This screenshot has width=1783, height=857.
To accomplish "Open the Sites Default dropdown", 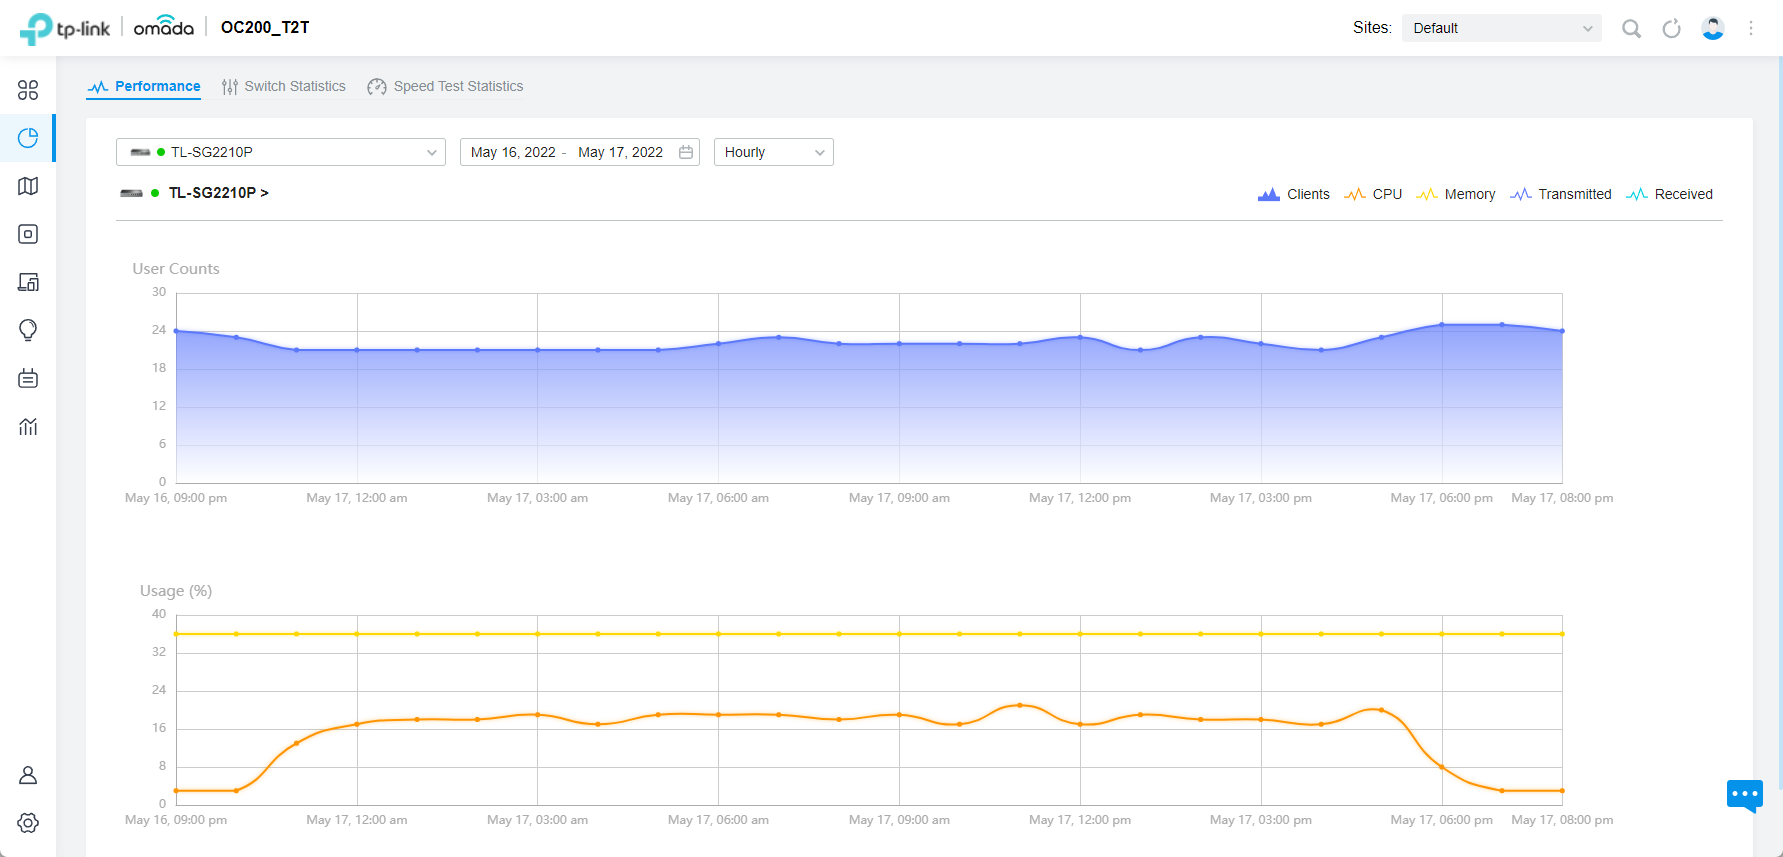I will pos(1501,28).
